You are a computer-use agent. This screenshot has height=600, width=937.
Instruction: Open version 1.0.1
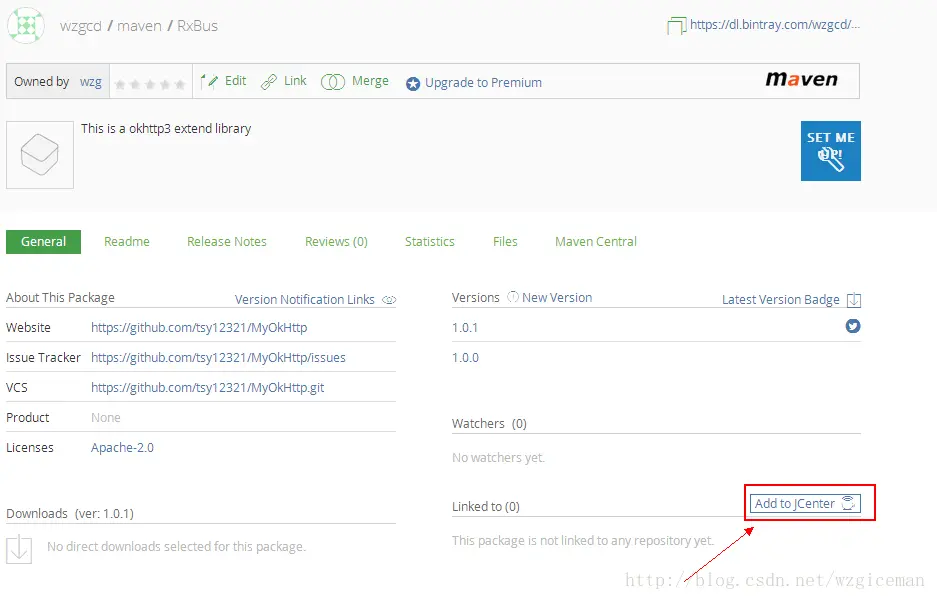[x=465, y=327]
